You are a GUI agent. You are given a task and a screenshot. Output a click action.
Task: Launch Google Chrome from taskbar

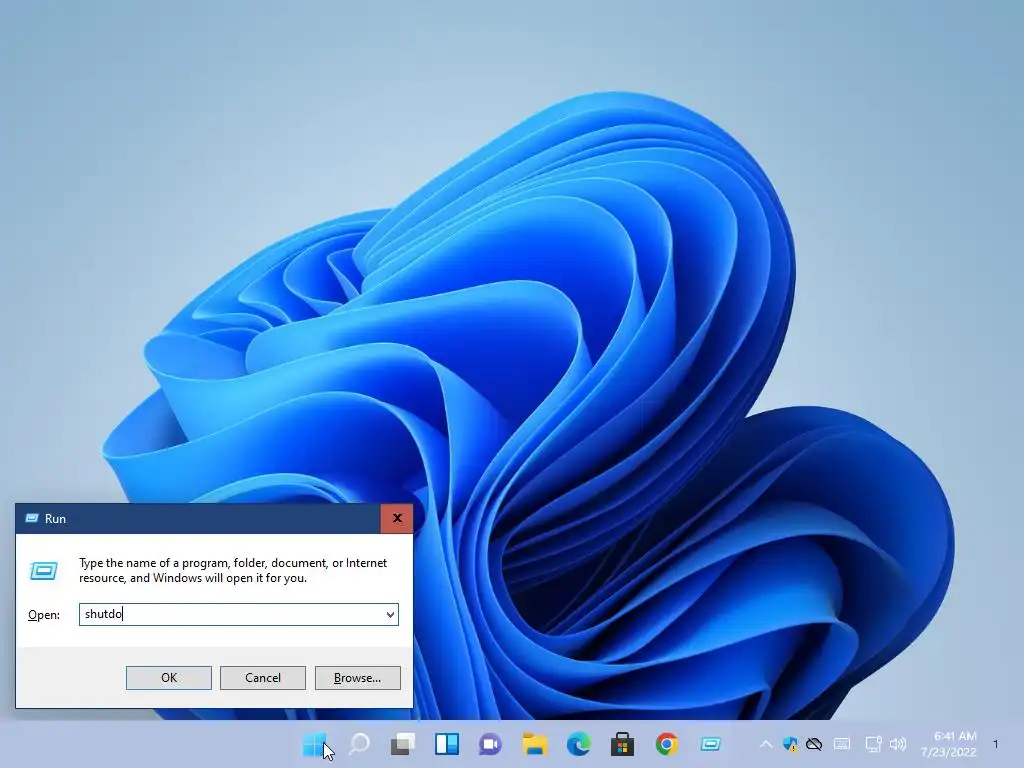pyautogui.click(x=666, y=744)
